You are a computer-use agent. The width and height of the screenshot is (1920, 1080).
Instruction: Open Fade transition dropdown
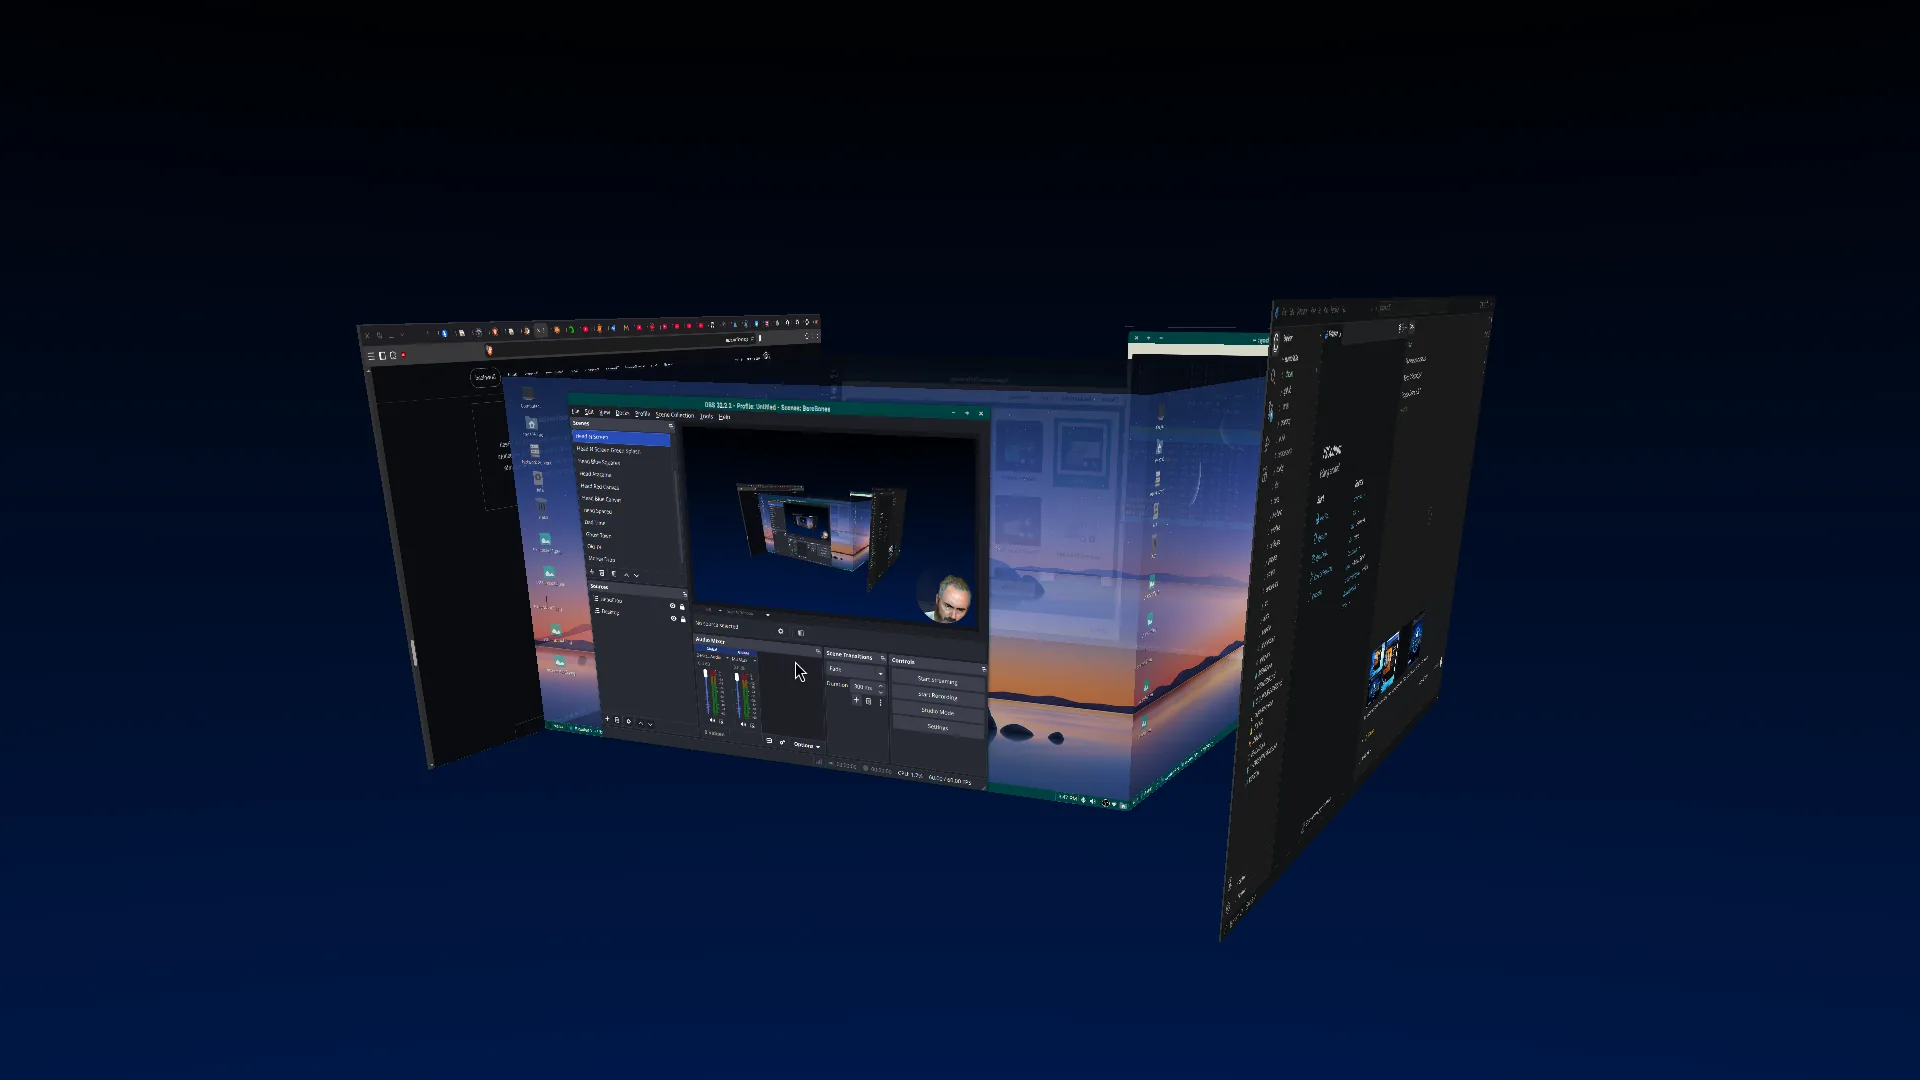[855, 670]
